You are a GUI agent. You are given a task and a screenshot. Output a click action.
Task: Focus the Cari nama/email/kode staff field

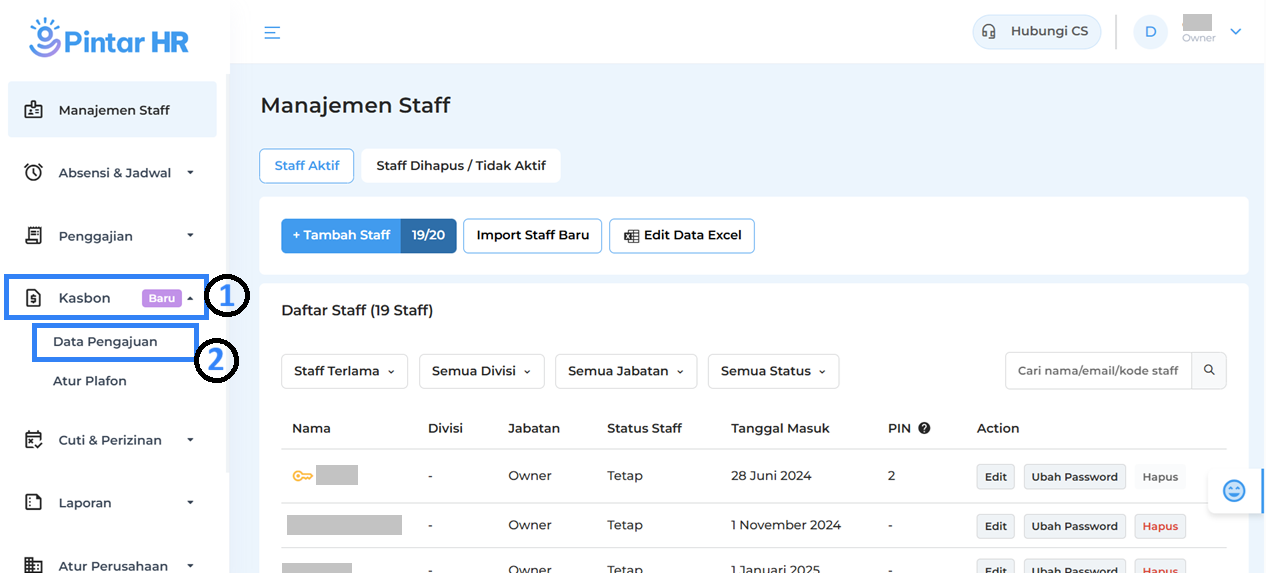pyautogui.click(x=1098, y=371)
